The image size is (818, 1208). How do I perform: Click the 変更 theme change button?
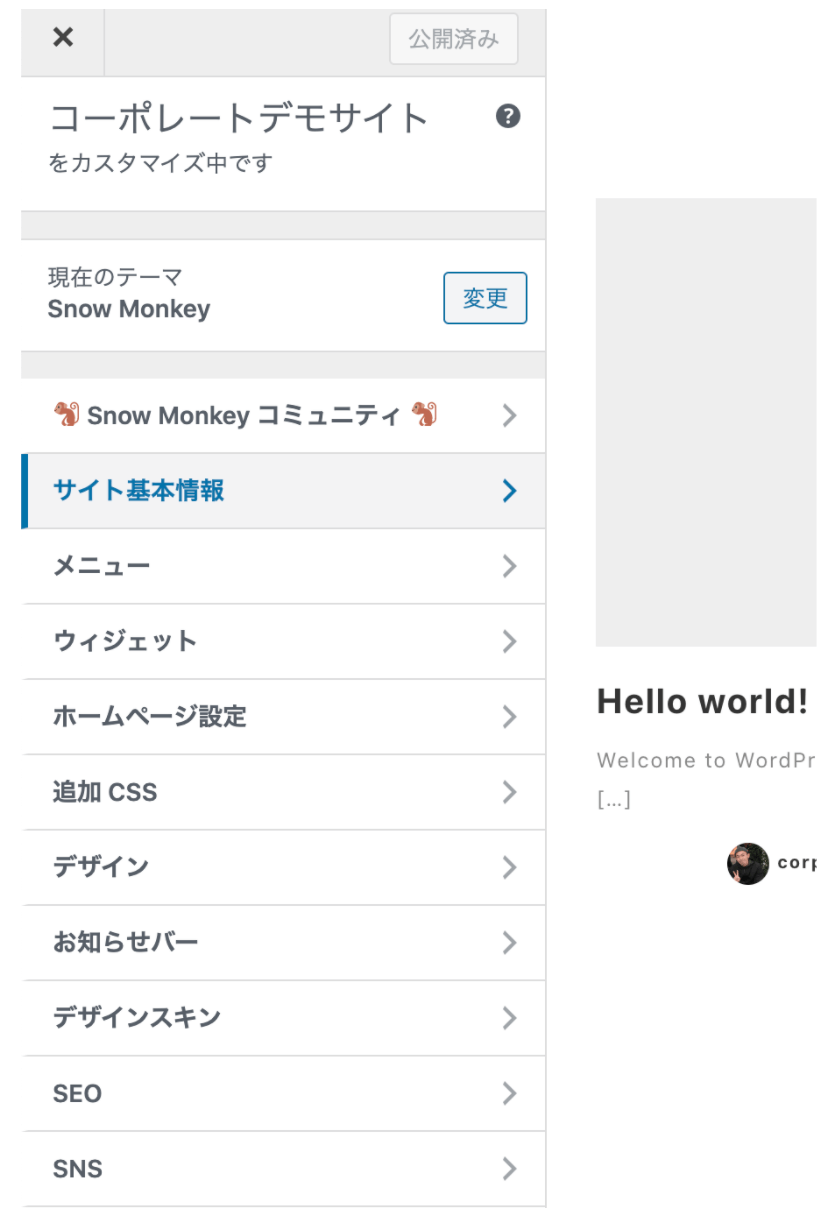coord(485,298)
